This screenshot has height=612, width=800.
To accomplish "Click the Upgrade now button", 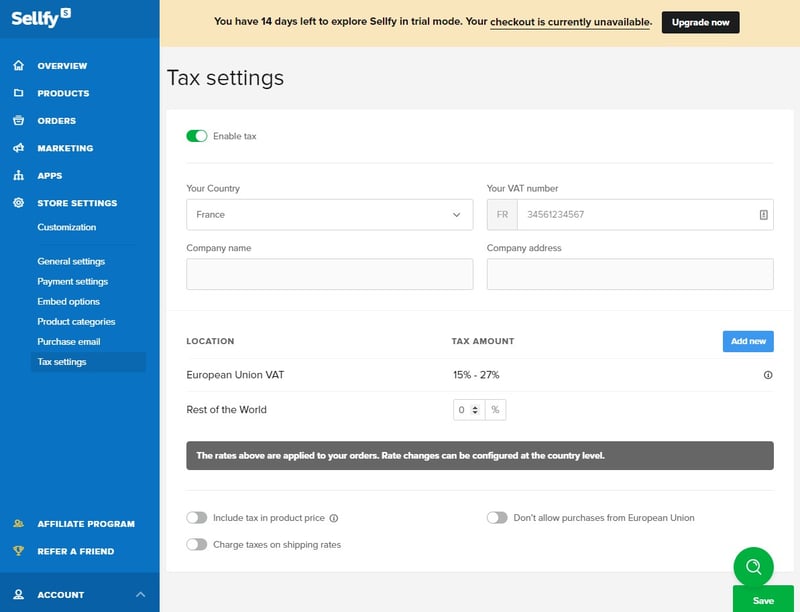I will click(x=700, y=22).
